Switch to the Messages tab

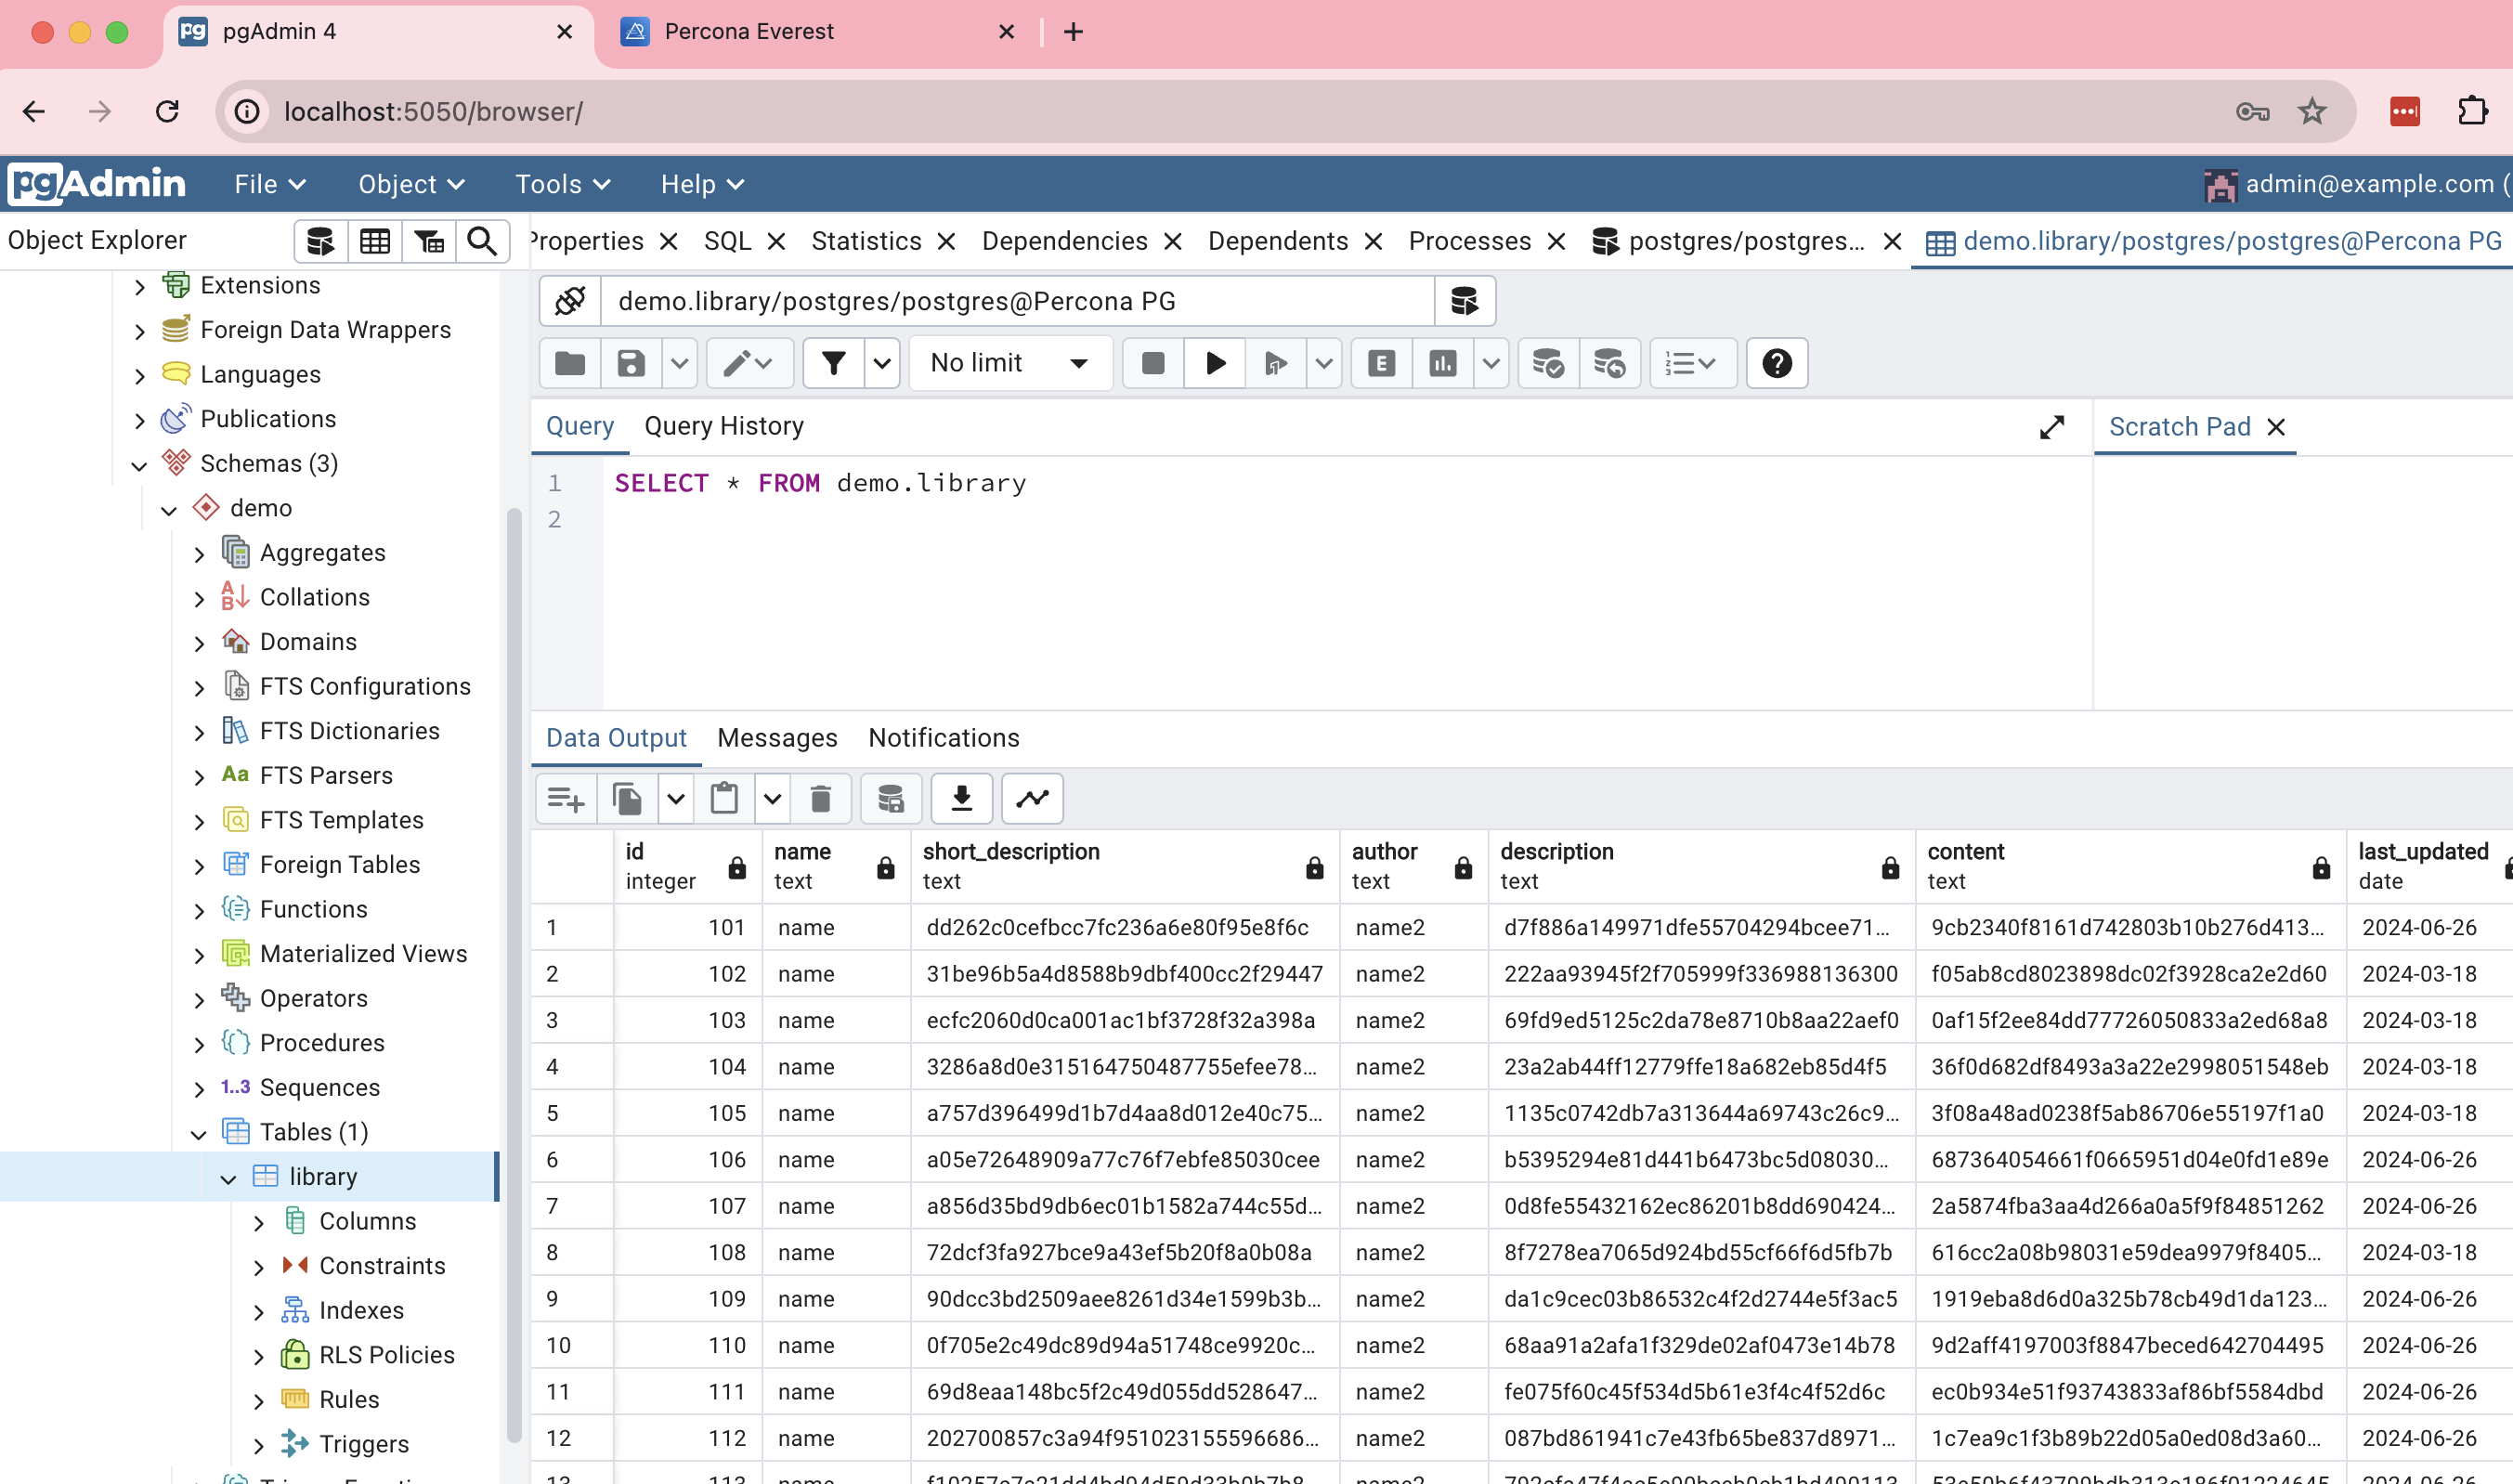[x=777, y=738]
